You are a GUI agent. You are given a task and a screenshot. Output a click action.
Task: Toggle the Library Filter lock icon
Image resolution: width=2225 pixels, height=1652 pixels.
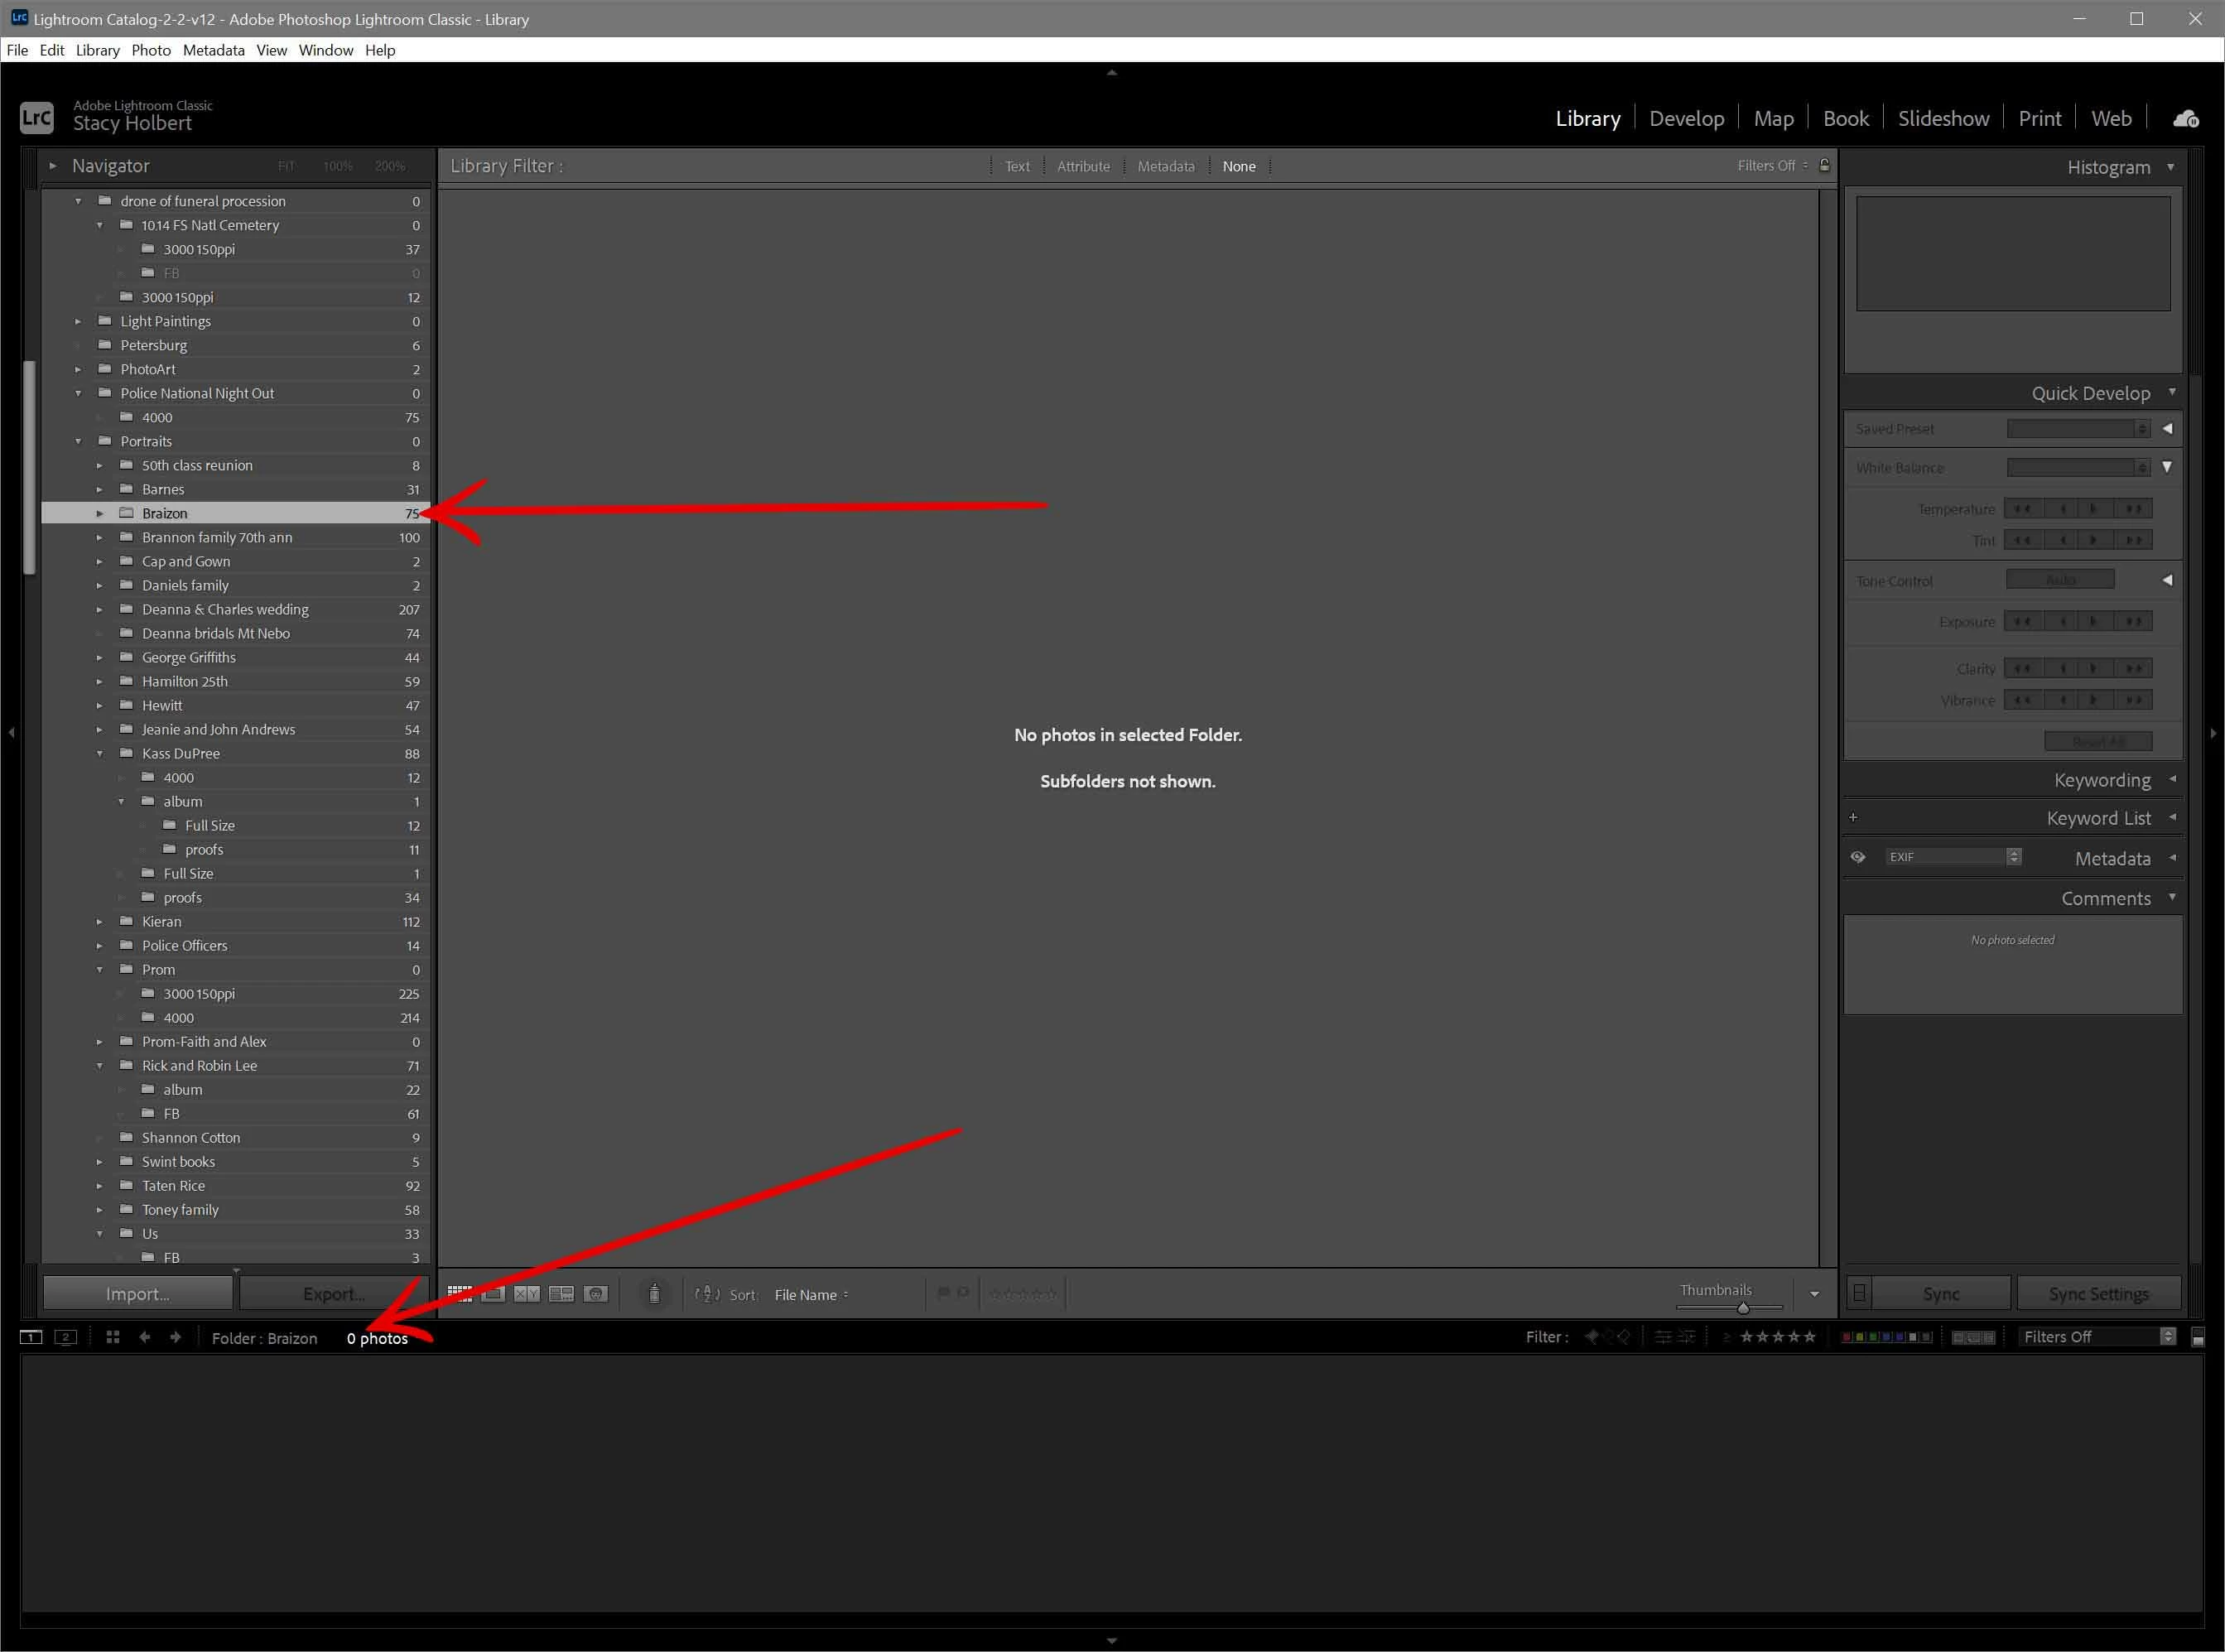[x=1824, y=166]
